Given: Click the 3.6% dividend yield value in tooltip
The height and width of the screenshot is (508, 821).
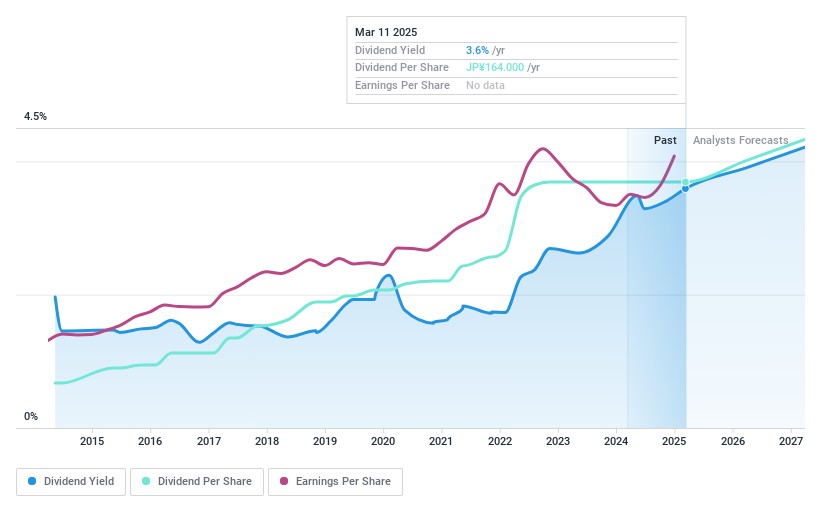Looking at the screenshot, I should click(x=477, y=50).
